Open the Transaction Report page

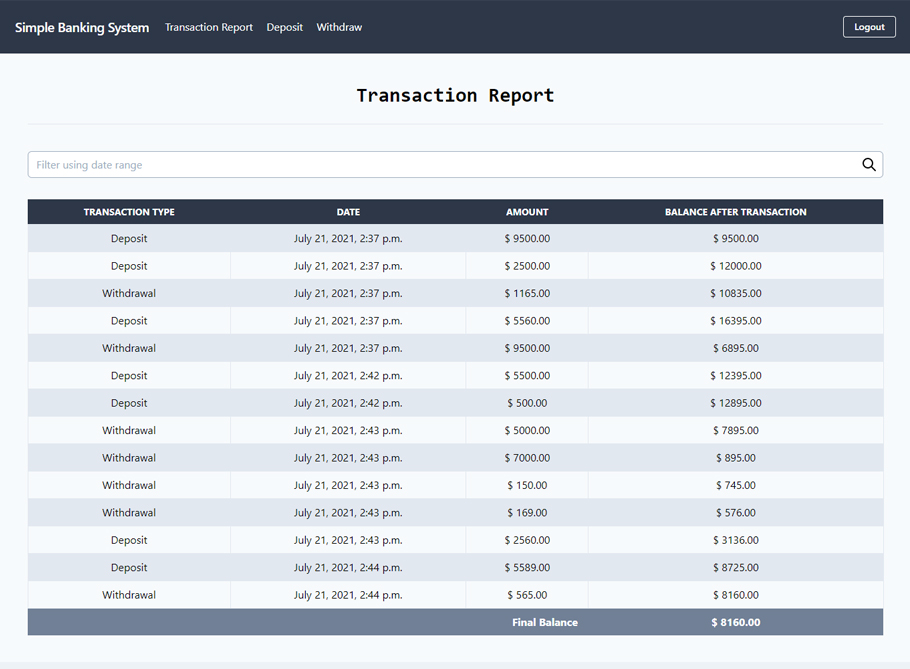click(x=209, y=27)
